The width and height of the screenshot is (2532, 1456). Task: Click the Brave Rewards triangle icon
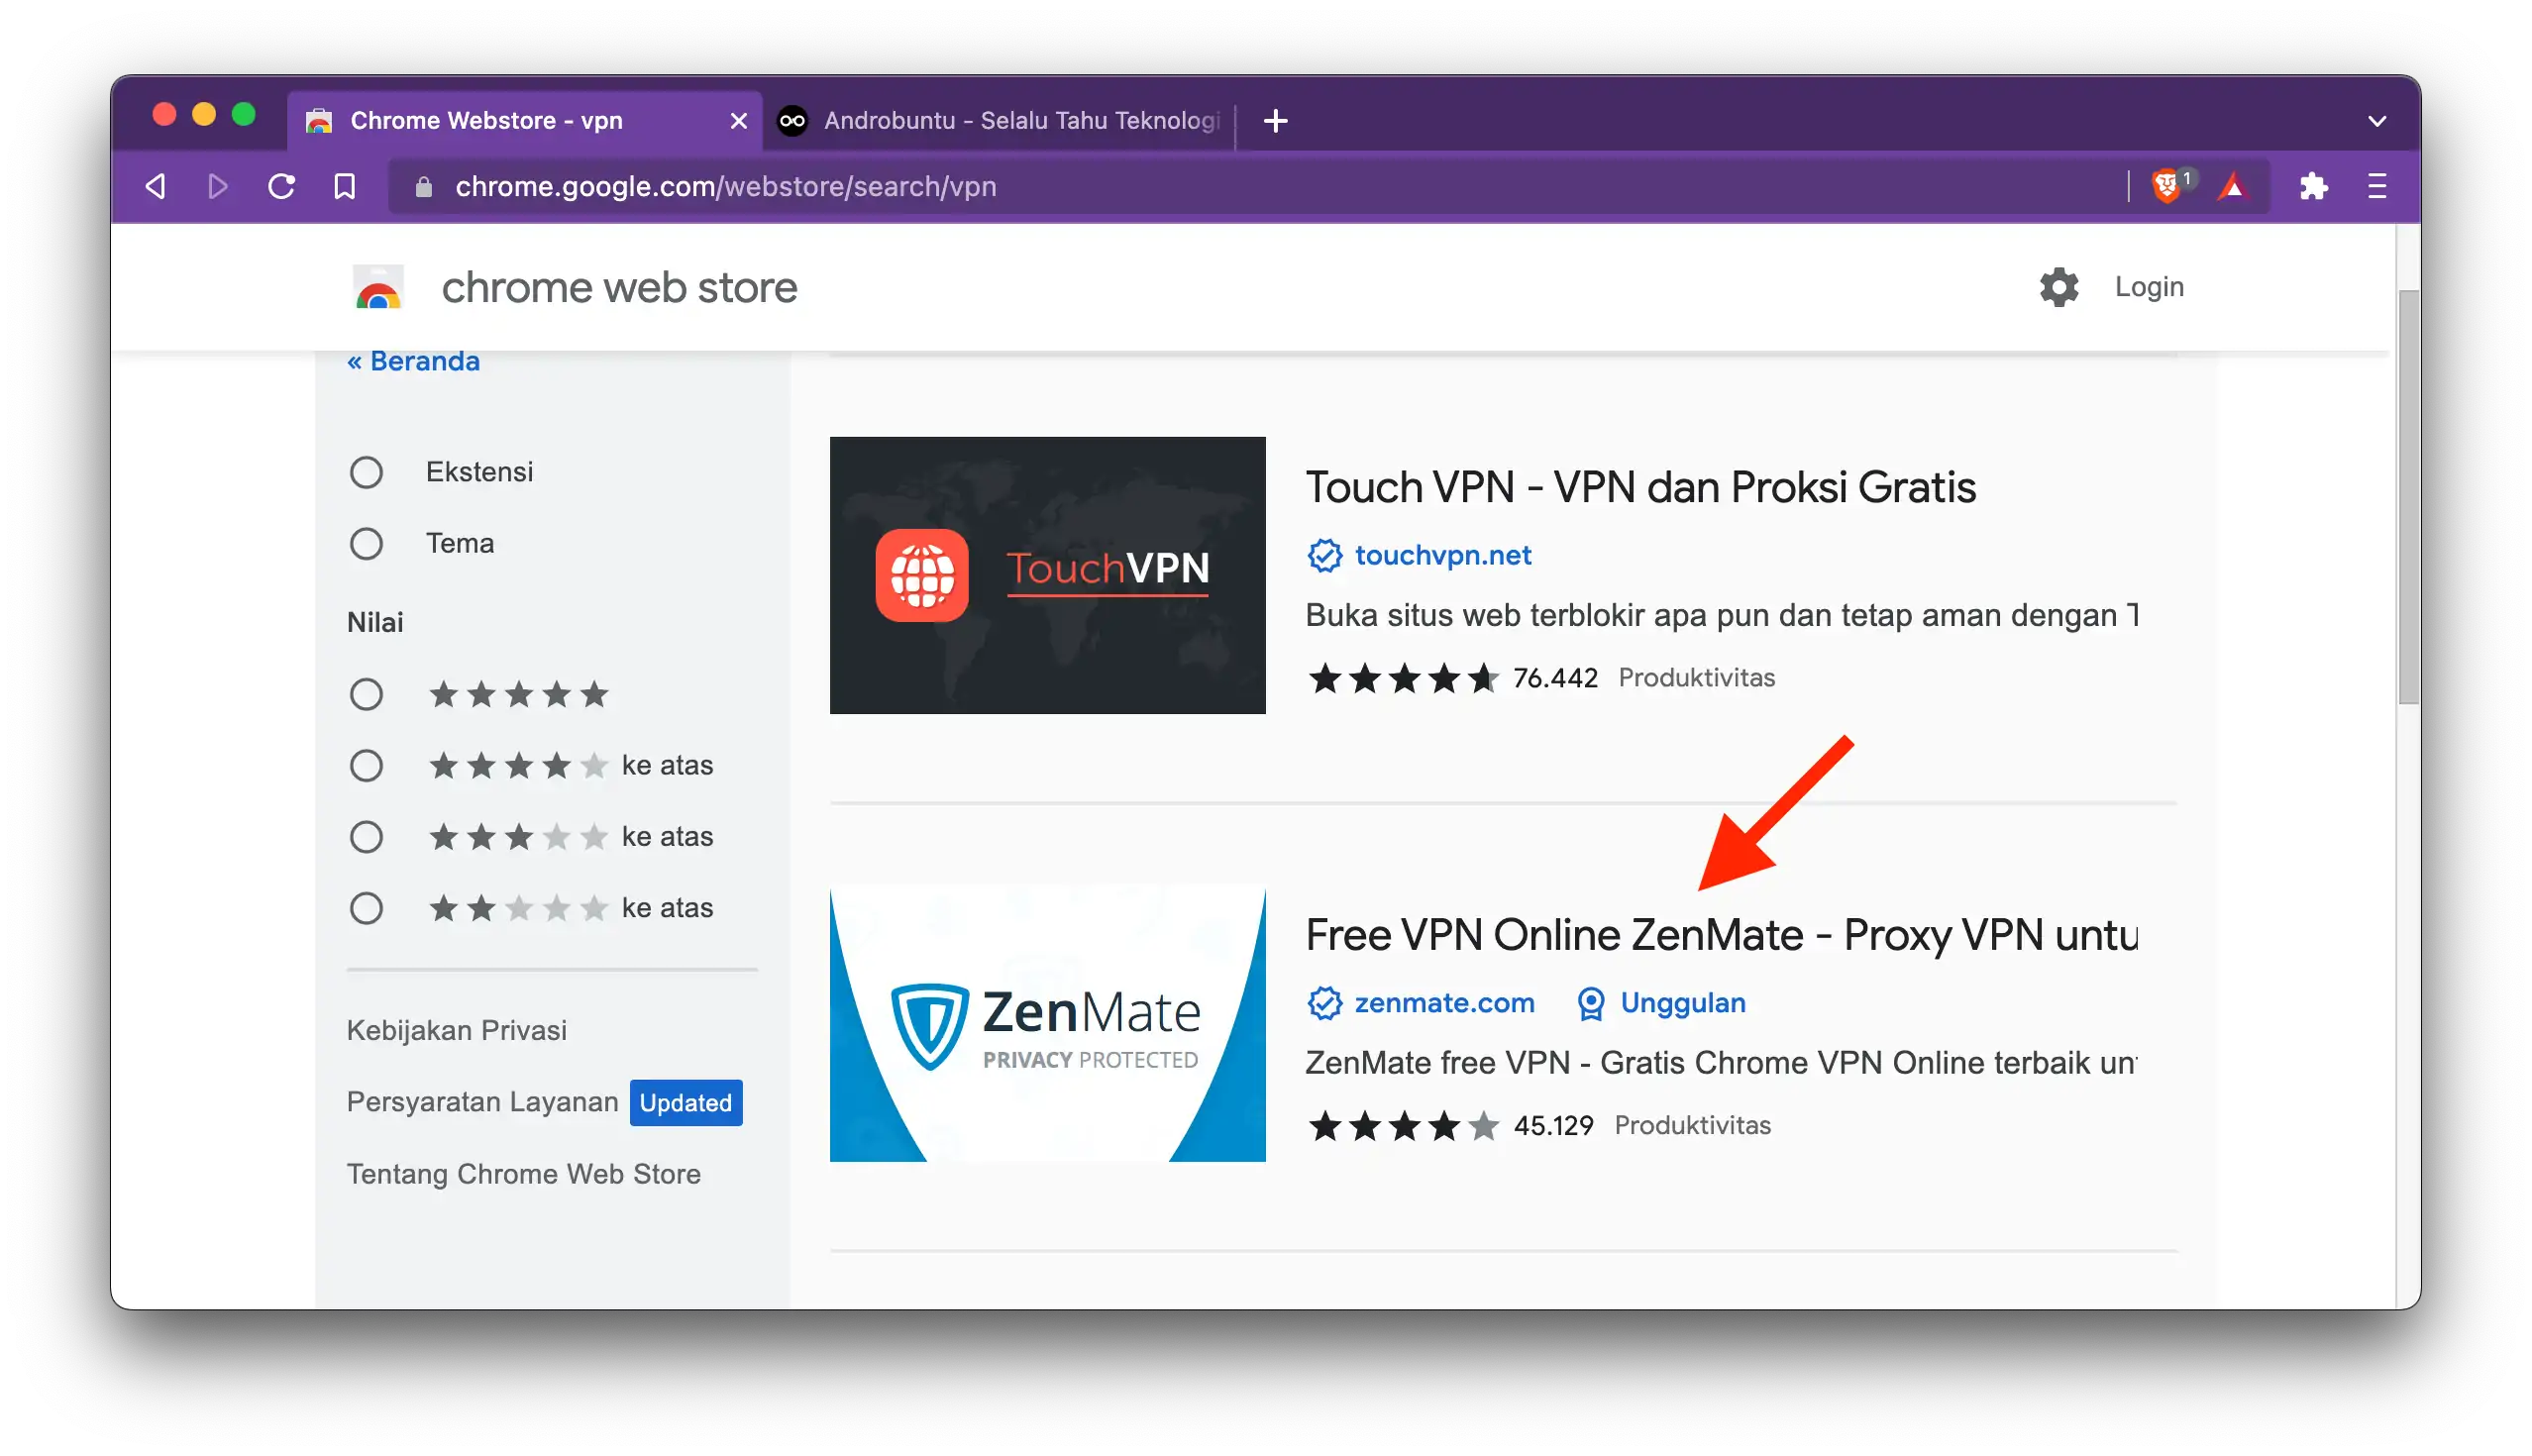(2233, 186)
